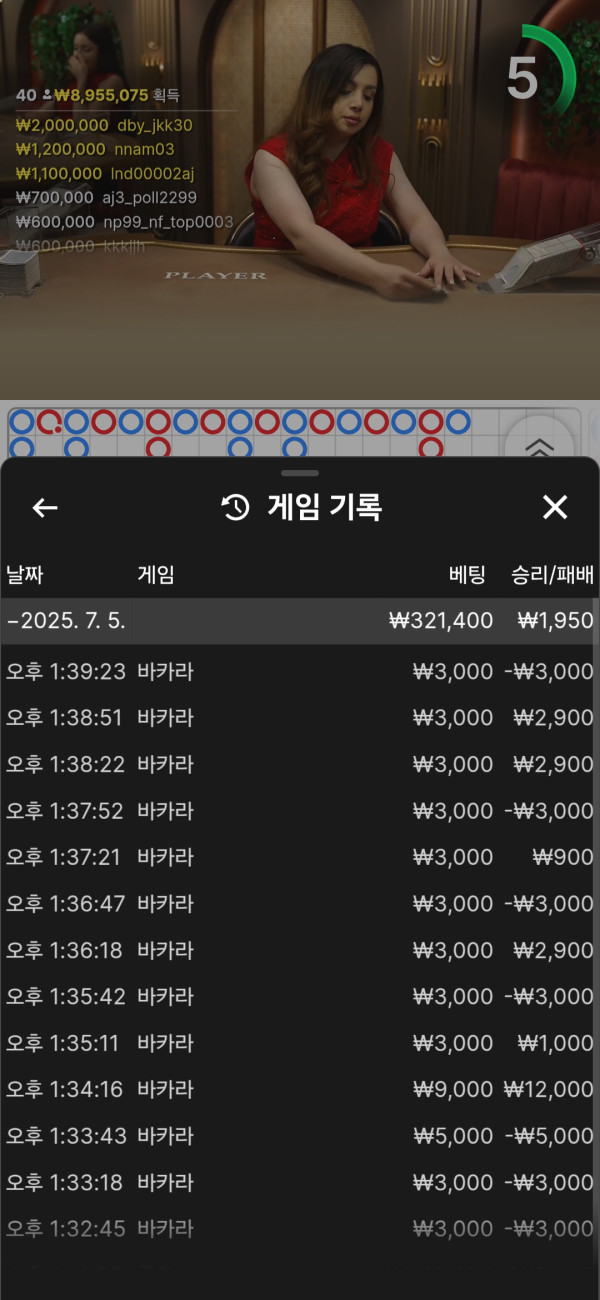The image size is (600, 1300).
Task: Click the 승리/패배 column header
Action: tap(552, 575)
